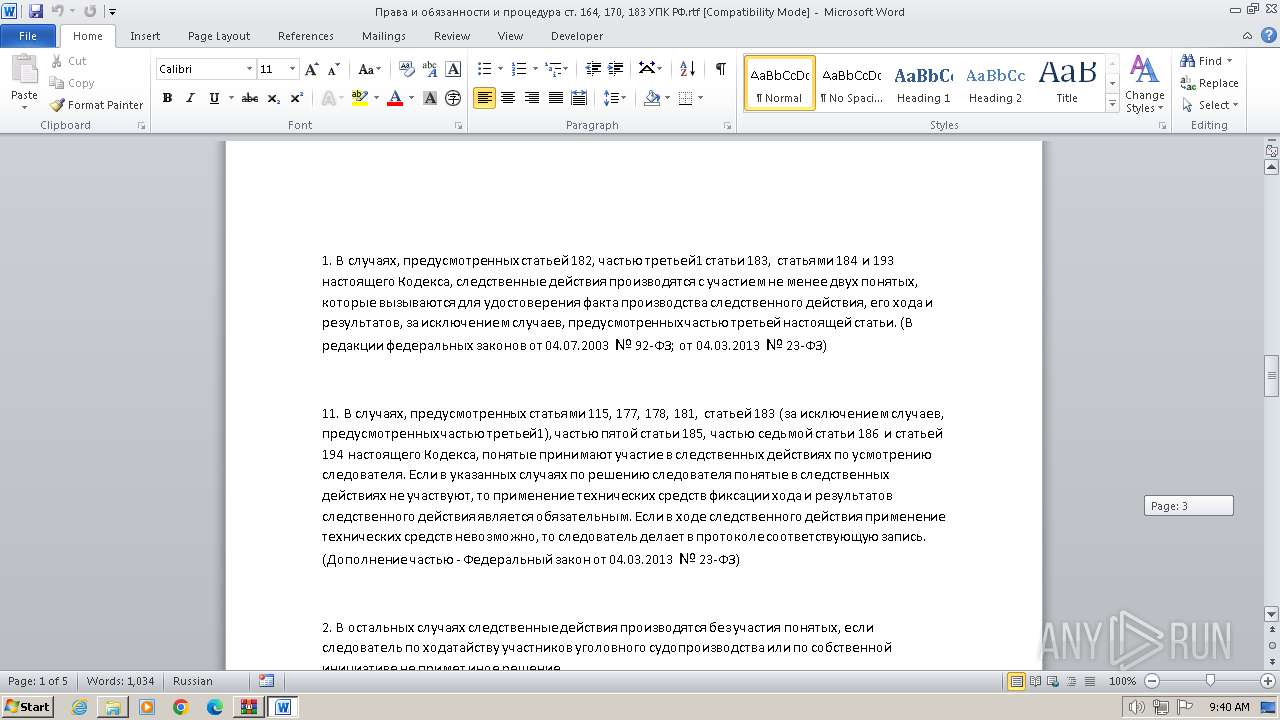This screenshot has width=1280, height=720.
Task: Switch to the Page Layout tab
Action: click(x=219, y=36)
